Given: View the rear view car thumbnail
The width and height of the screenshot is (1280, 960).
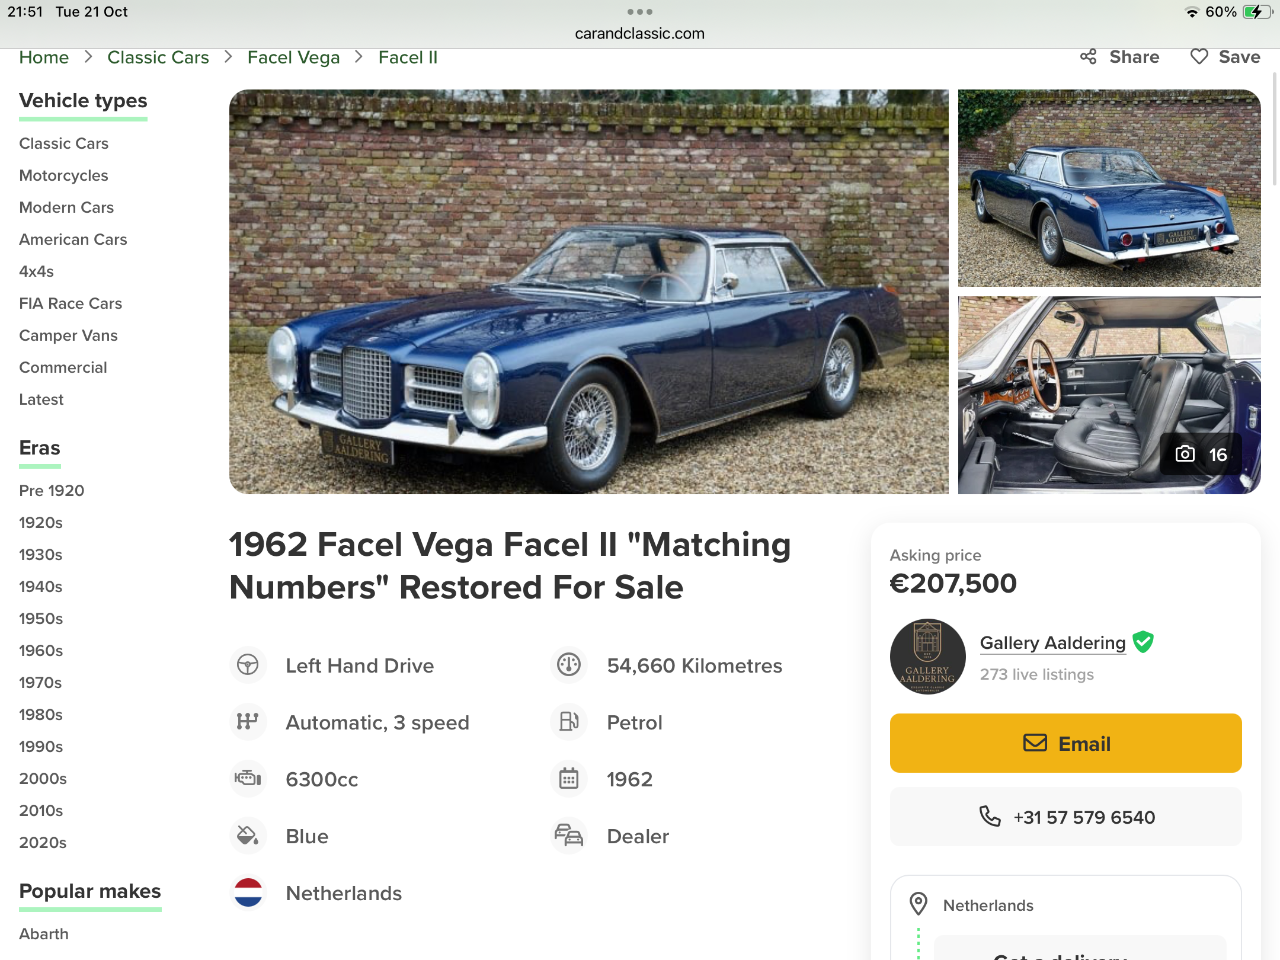Looking at the screenshot, I should pyautogui.click(x=1109, y=188).
